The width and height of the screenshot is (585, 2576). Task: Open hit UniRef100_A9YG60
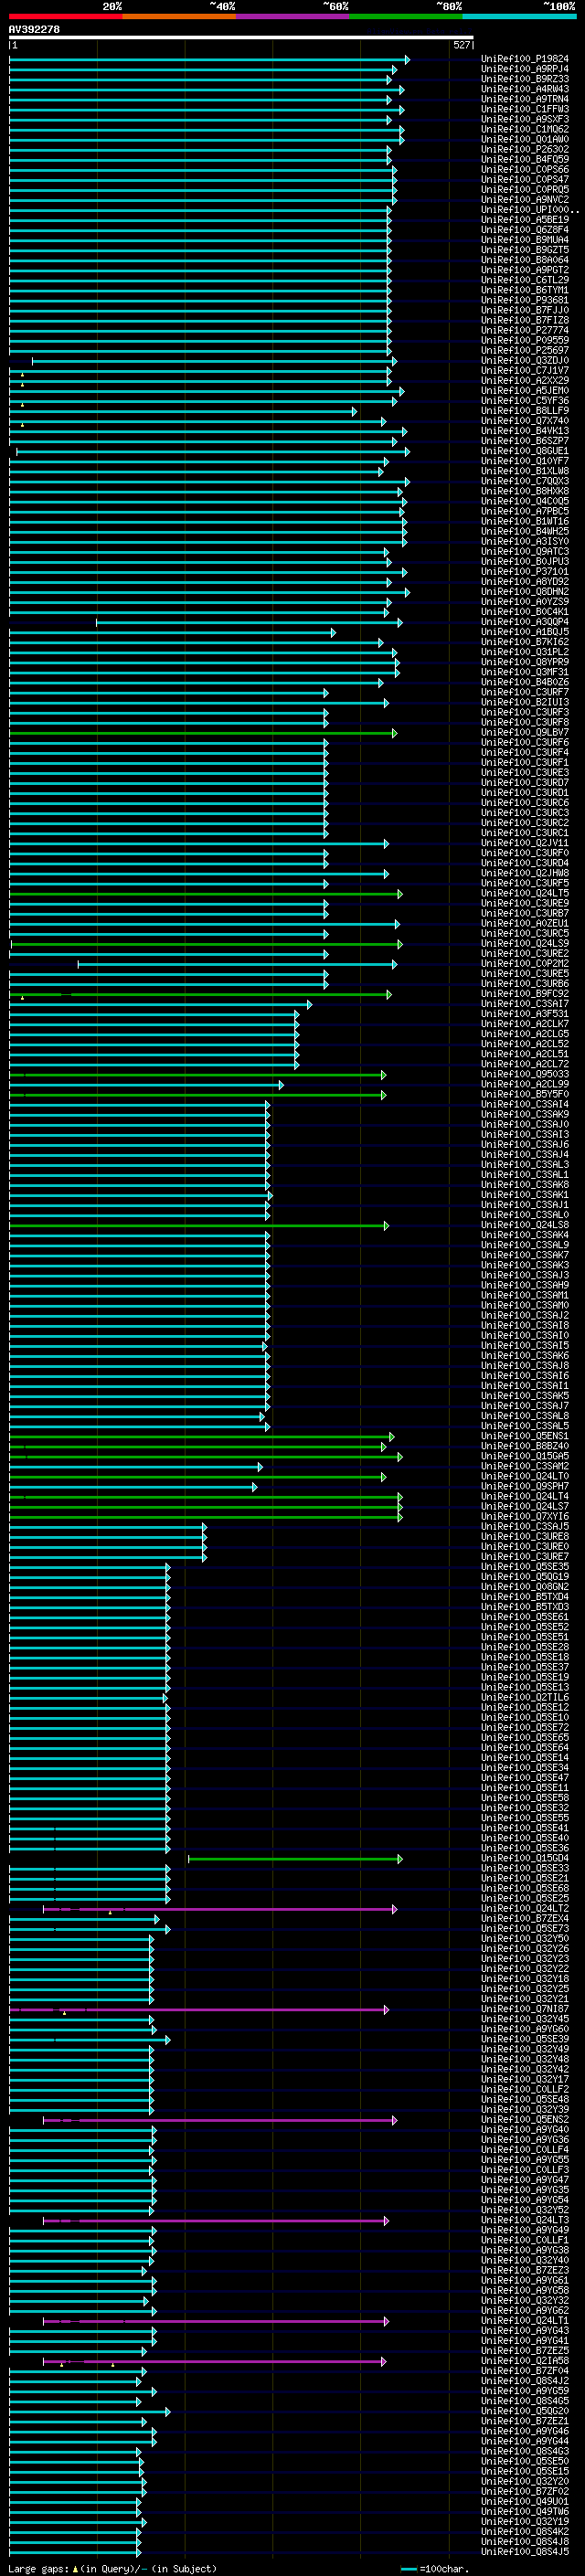pos(524,2028)
